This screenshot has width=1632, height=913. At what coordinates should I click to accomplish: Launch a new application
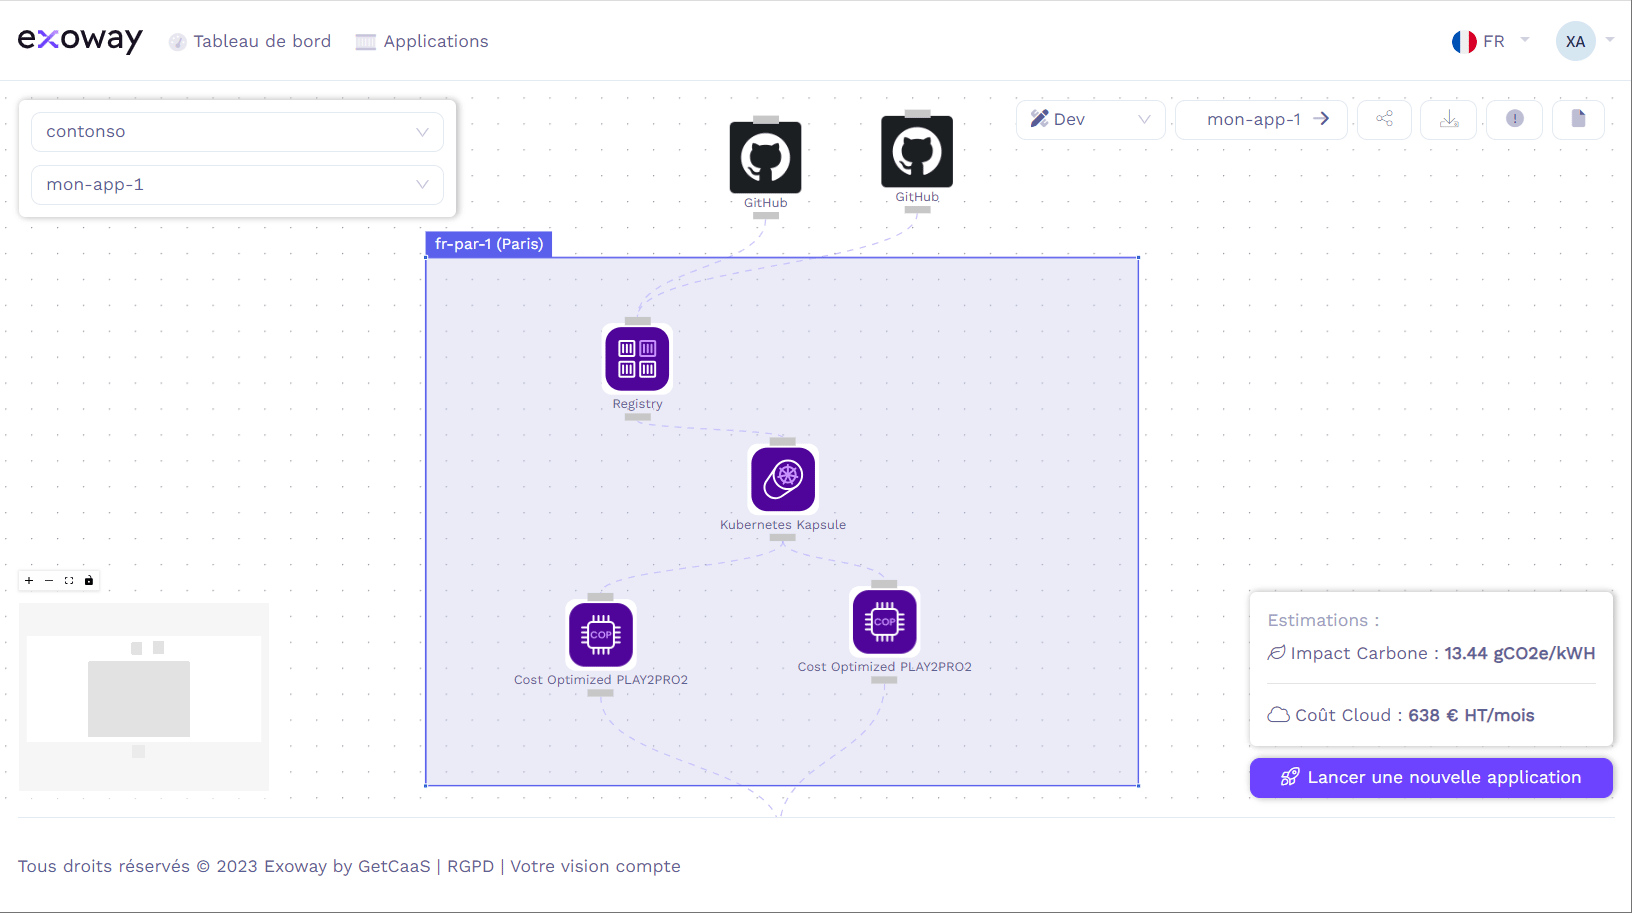(x=1430, y=777)
